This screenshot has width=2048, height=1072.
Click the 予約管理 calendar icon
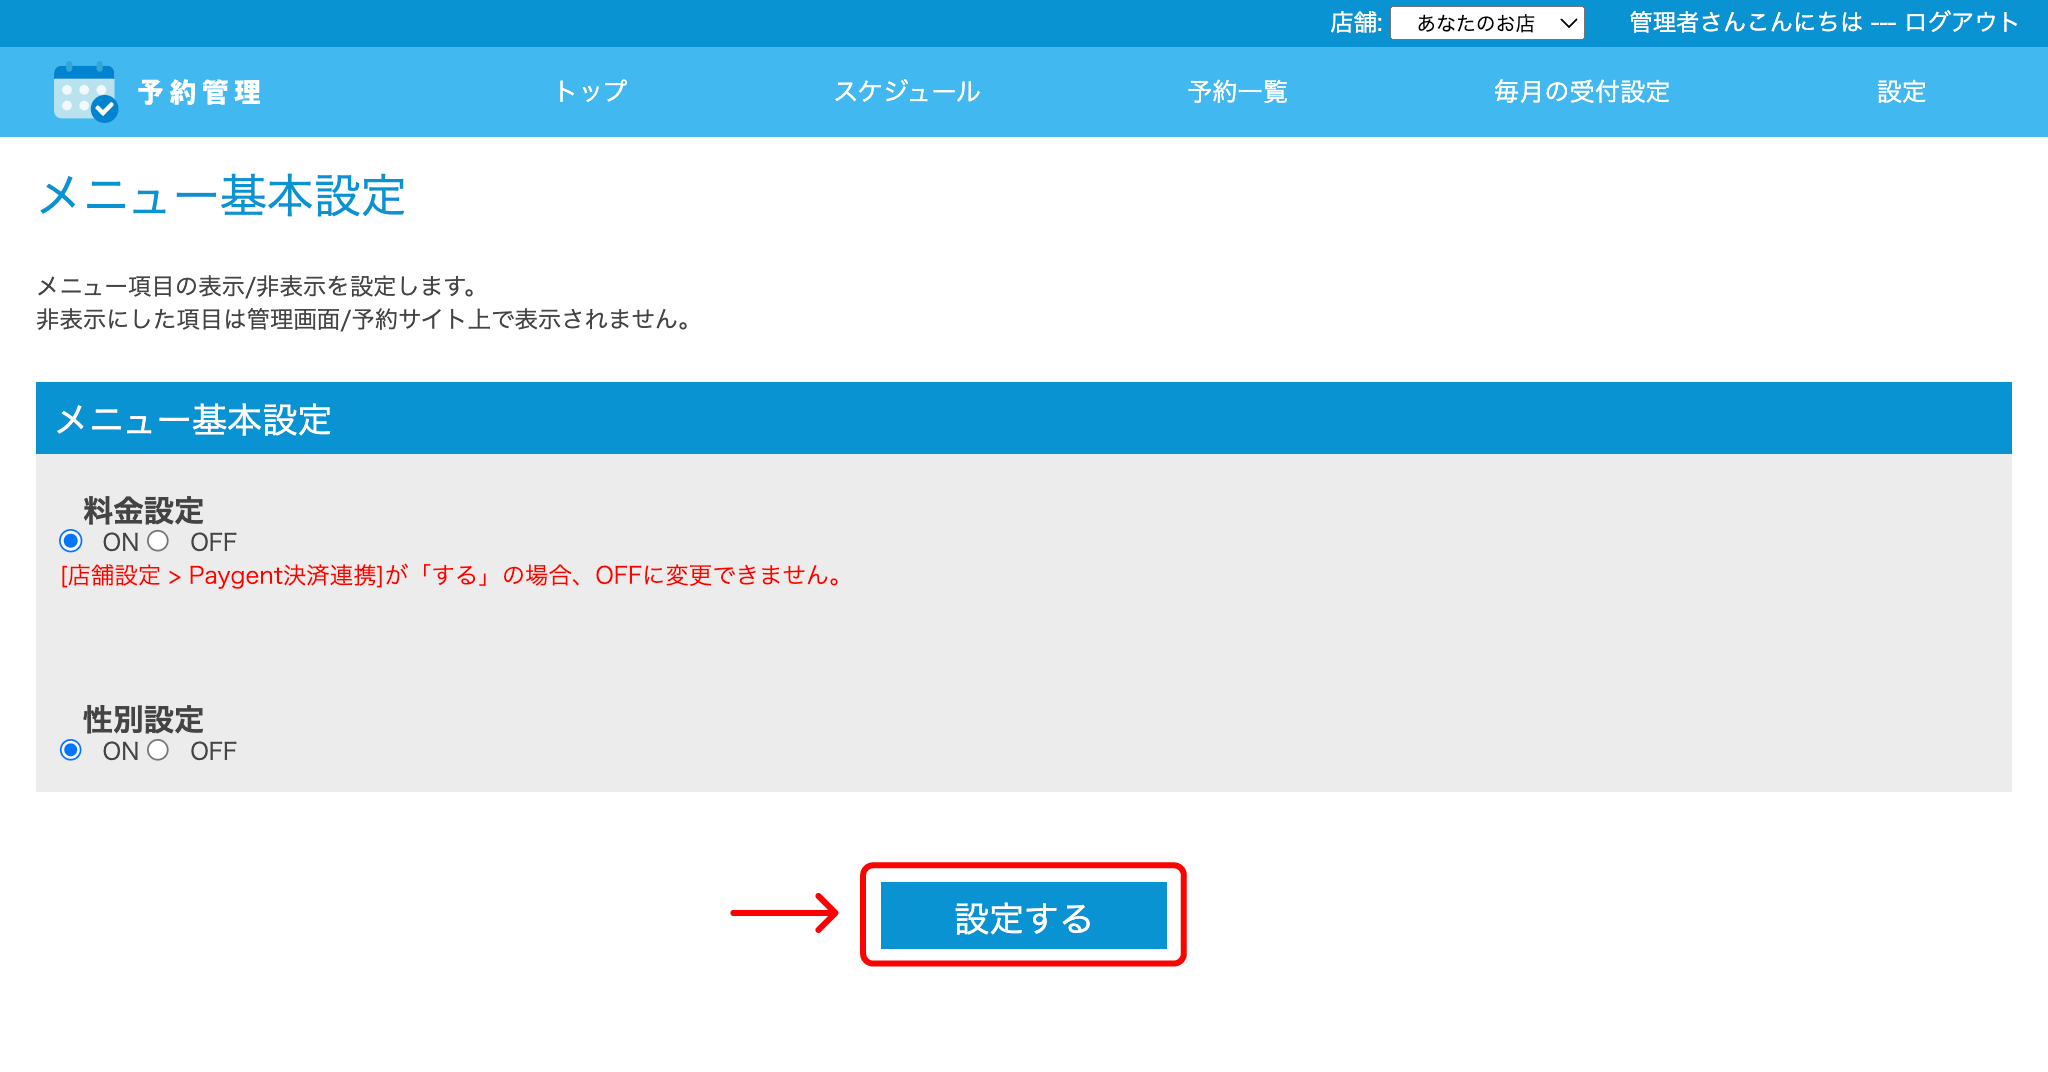[83, 92]
